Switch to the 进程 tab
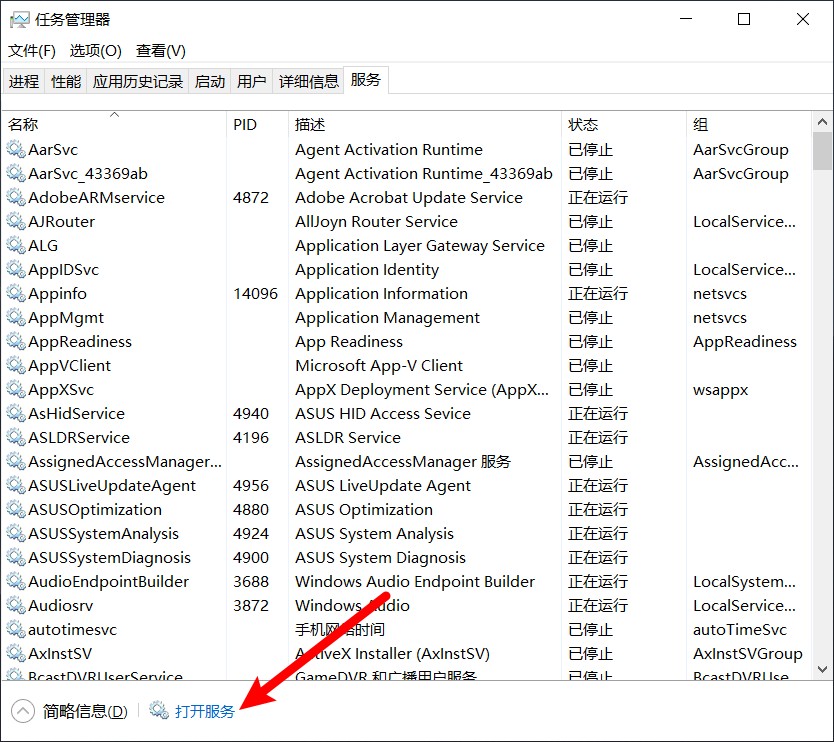 [24, 81]
